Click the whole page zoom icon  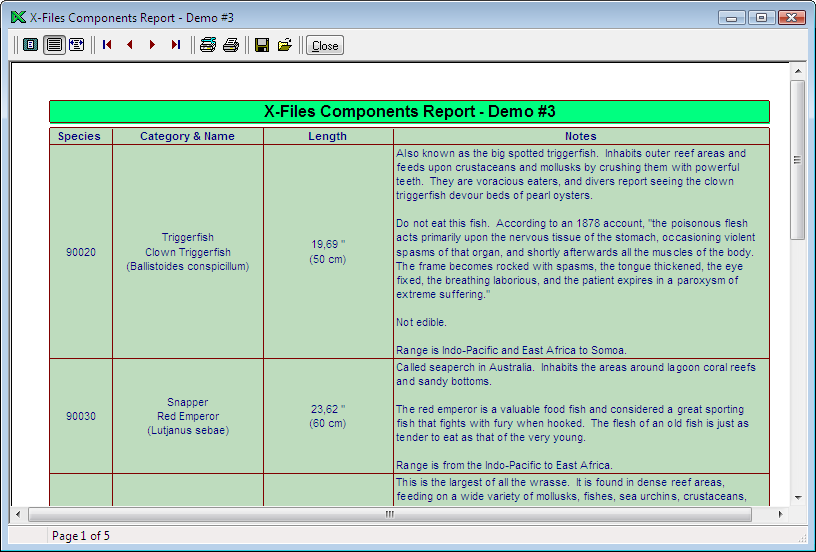31,45
